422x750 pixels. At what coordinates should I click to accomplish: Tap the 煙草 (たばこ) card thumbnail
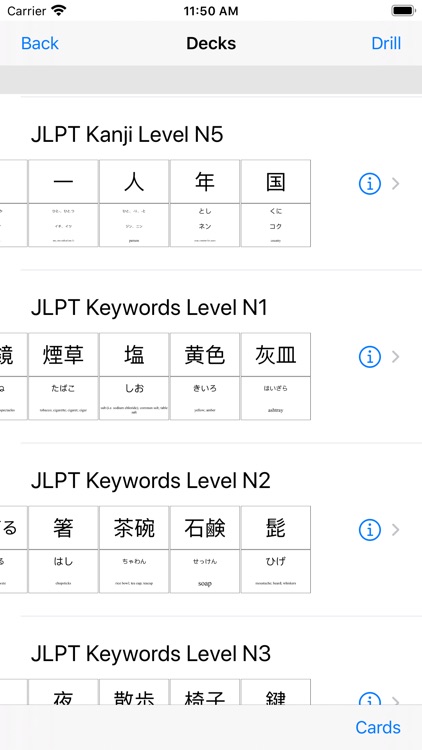click(63, 376)
